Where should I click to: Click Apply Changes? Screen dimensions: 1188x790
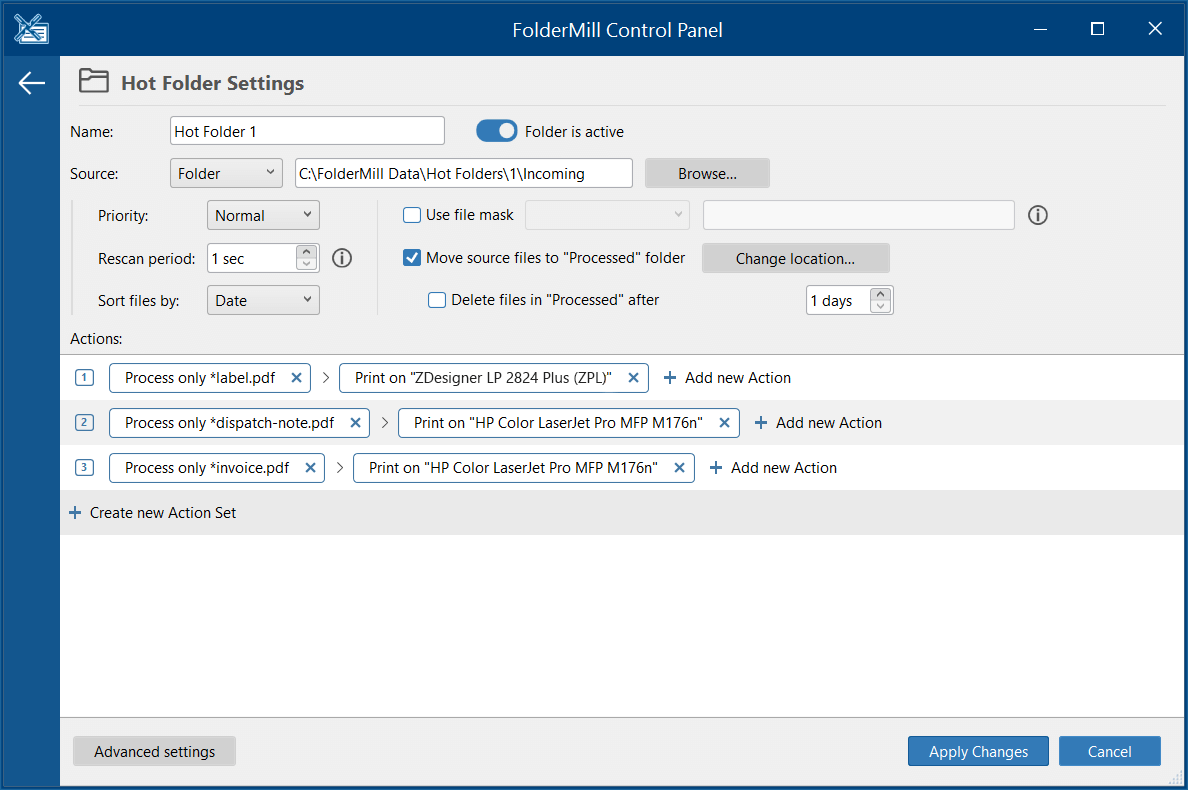click(978, 751)
